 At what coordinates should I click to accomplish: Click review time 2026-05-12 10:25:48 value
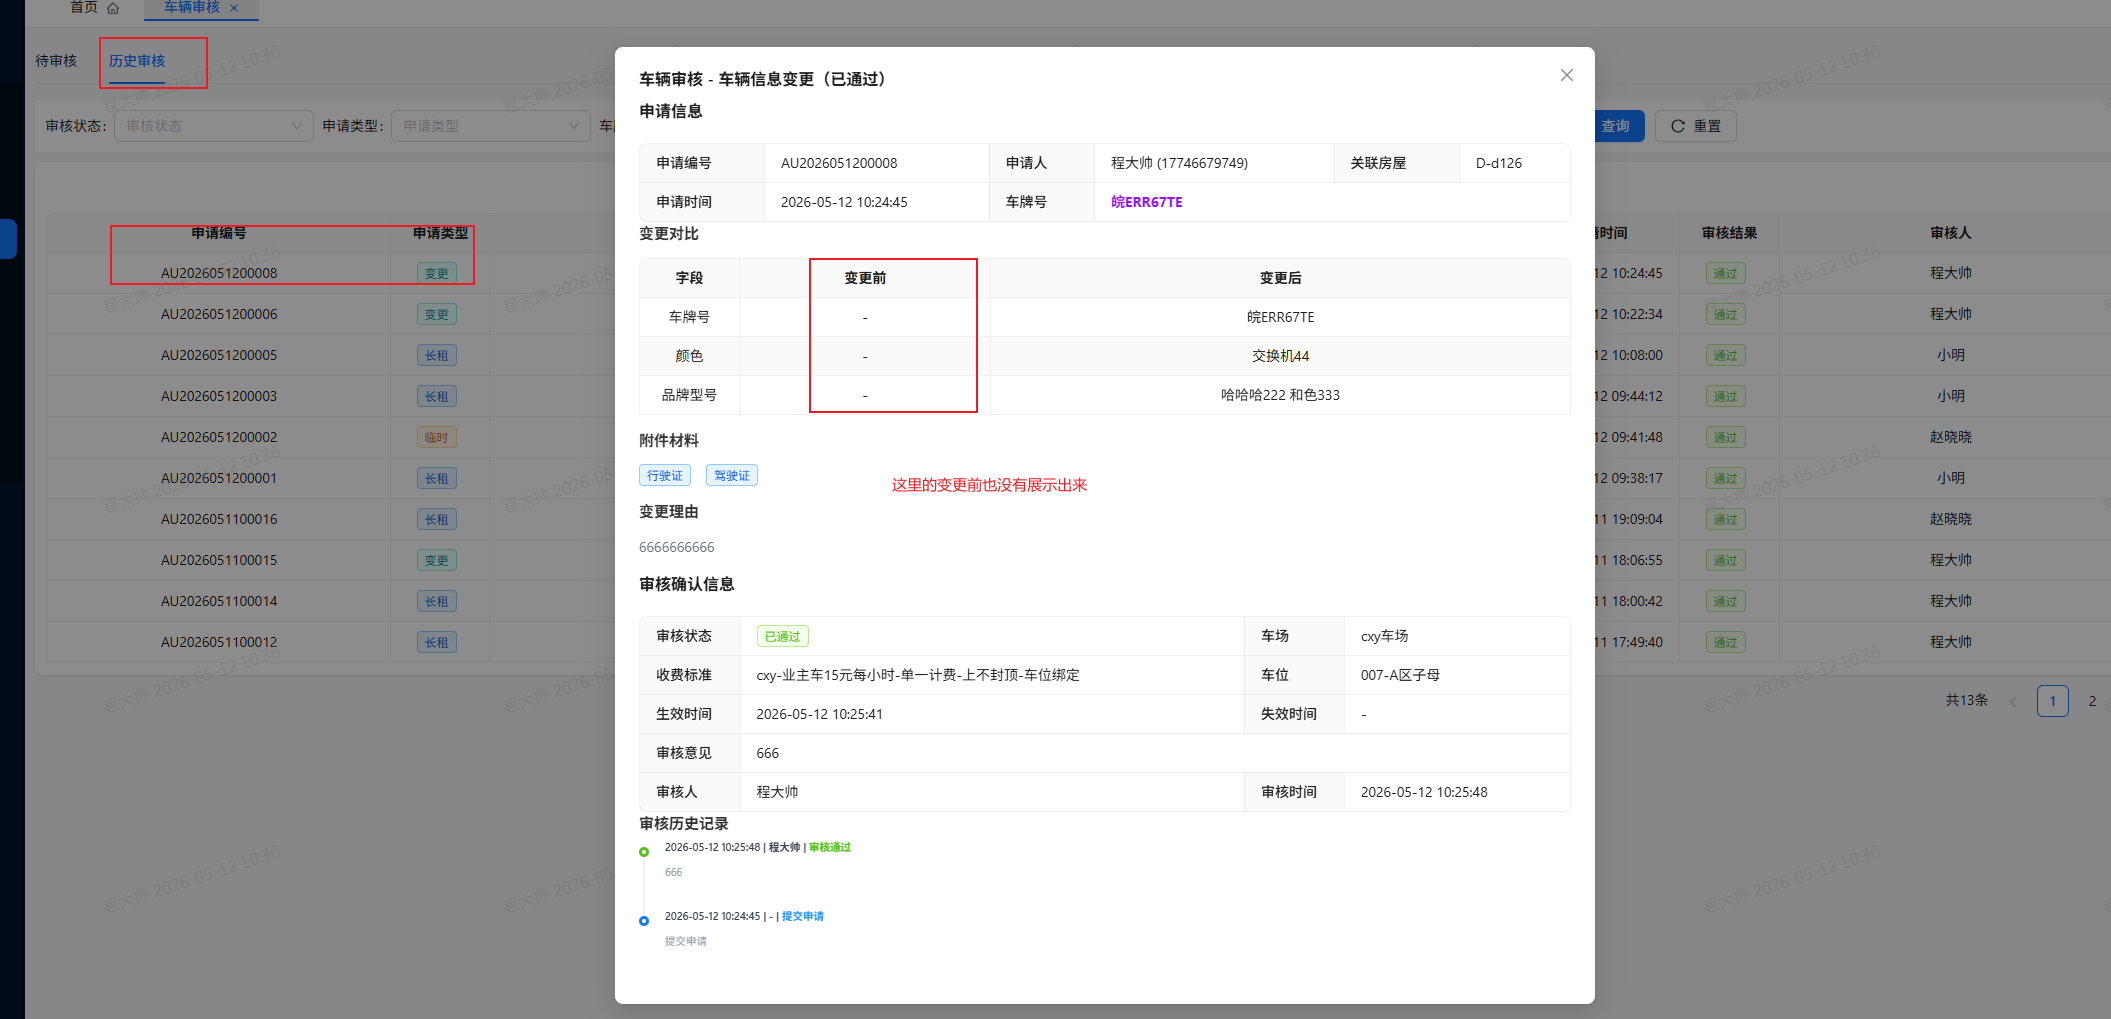[x=1424, y=792]
